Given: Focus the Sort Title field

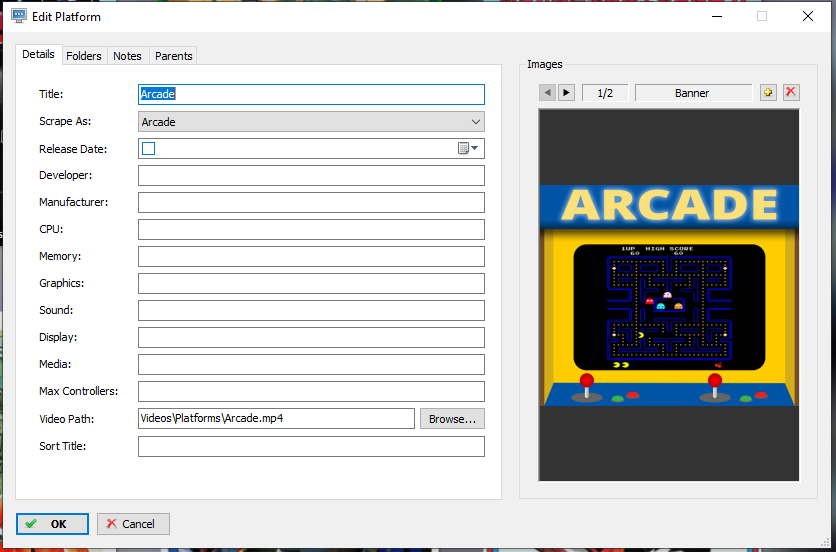Looking at the screenshot, I should (311, 446).
